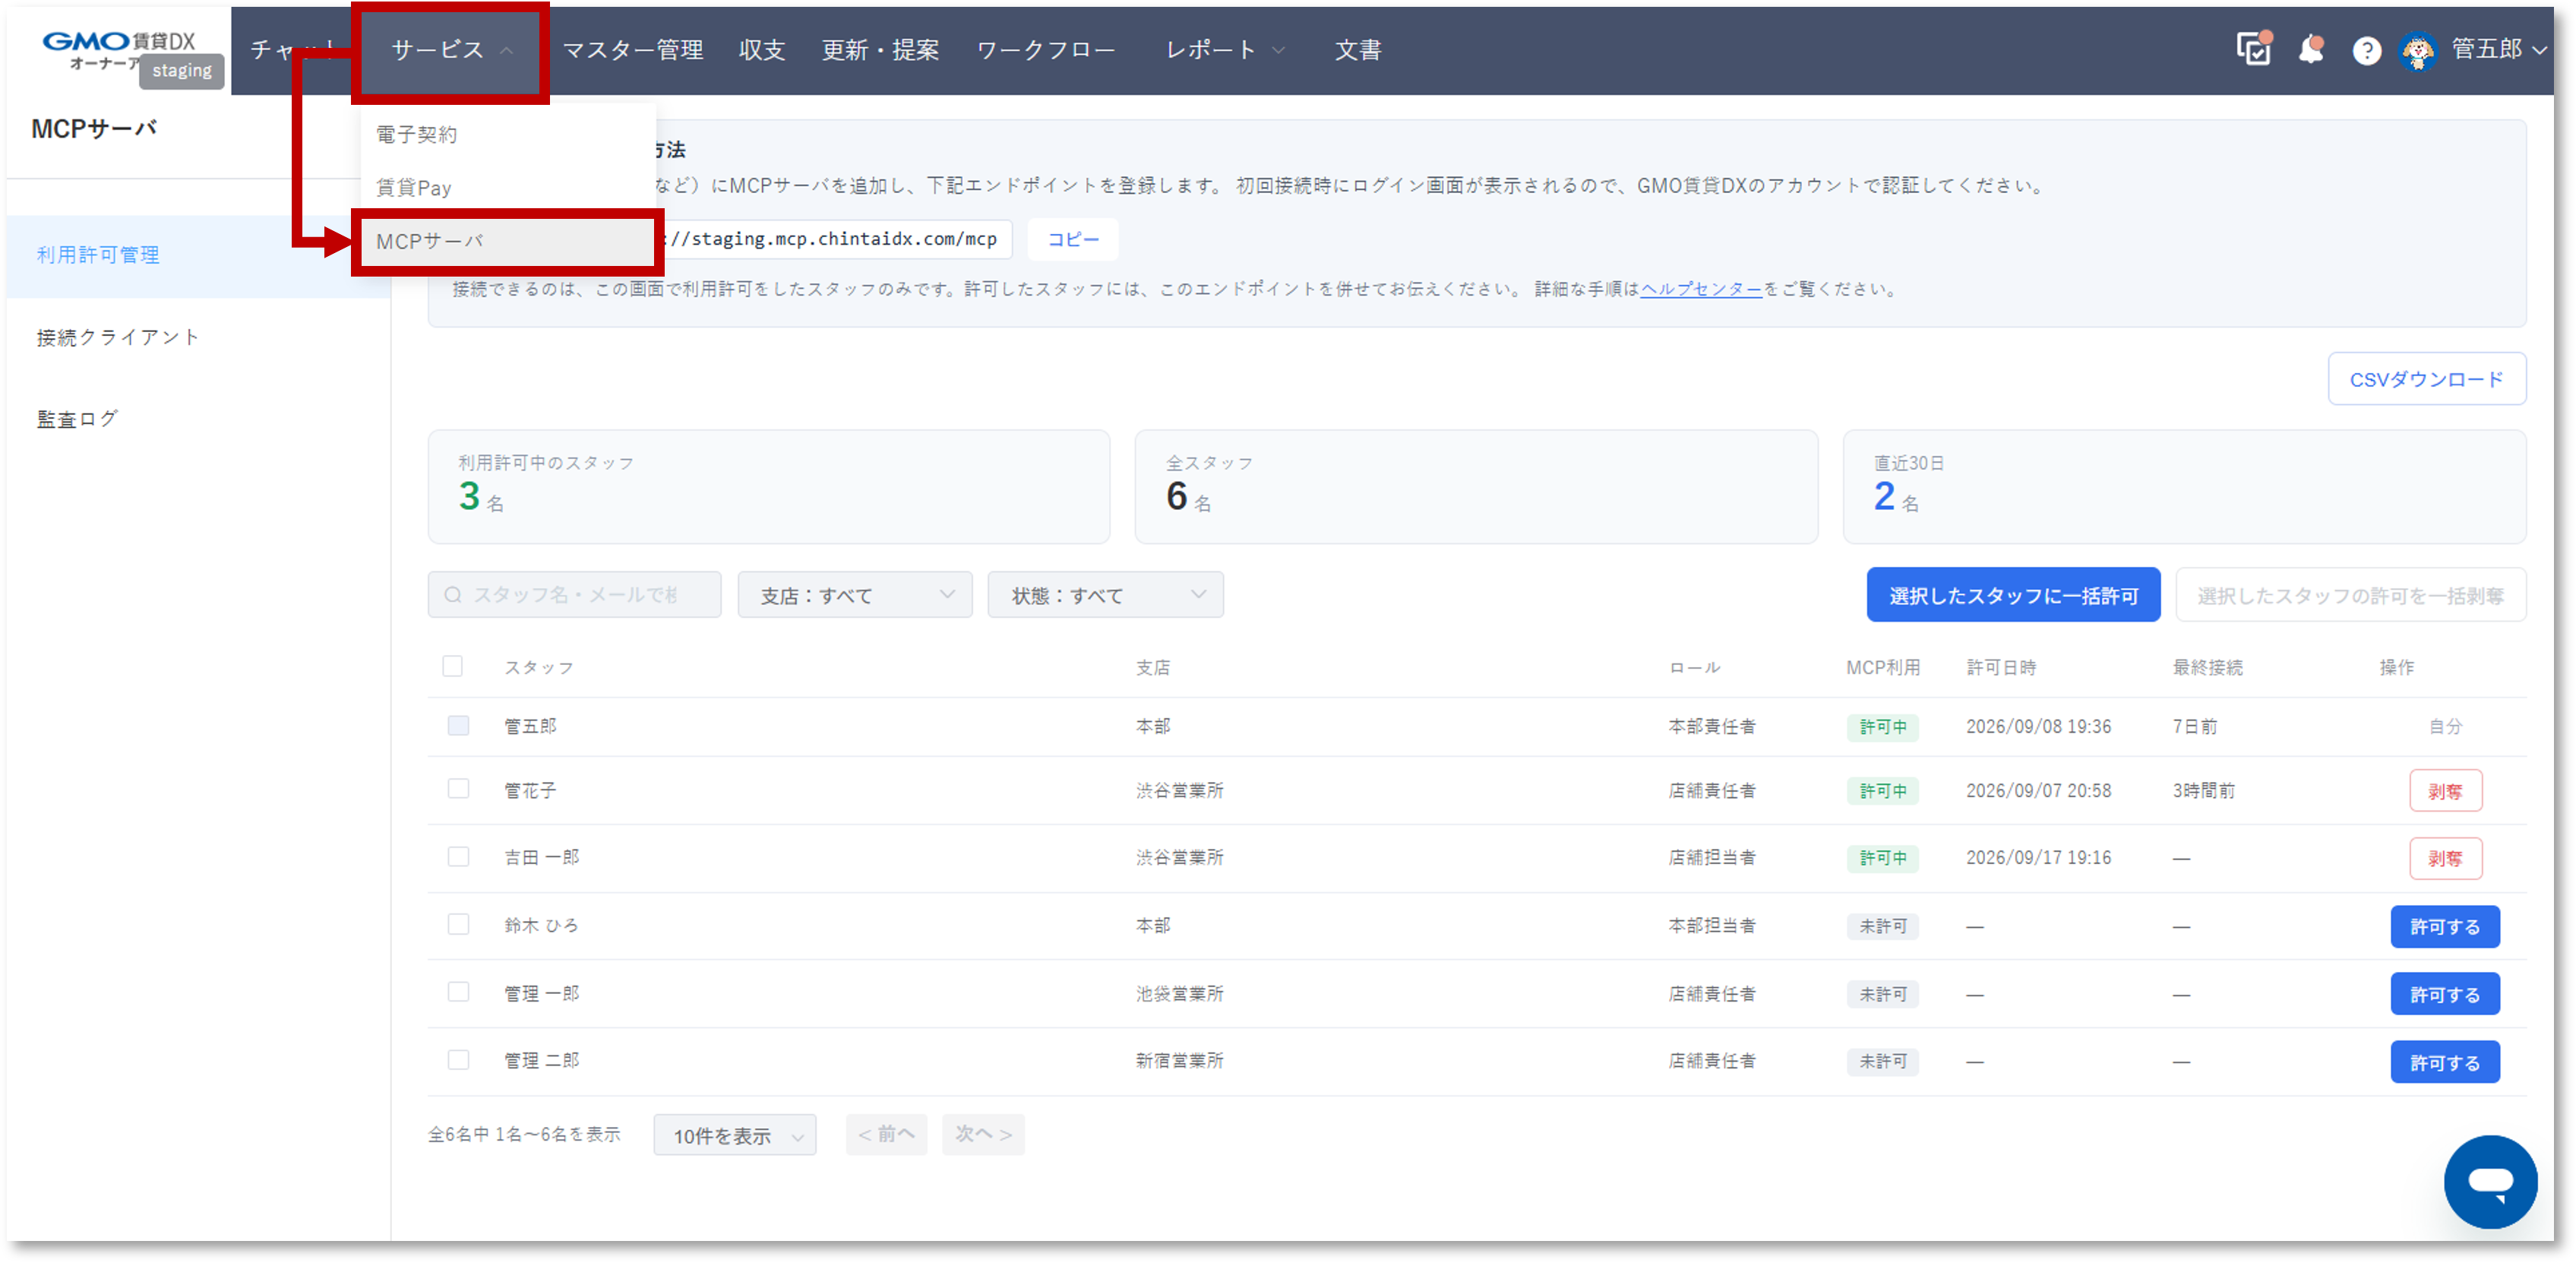
Task: Open the 更新・提案 menu
Action: click(x=880, y=50)
